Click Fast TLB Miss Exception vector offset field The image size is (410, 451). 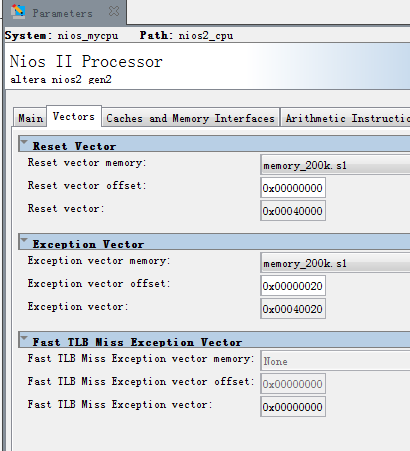(x=293, y=384)
